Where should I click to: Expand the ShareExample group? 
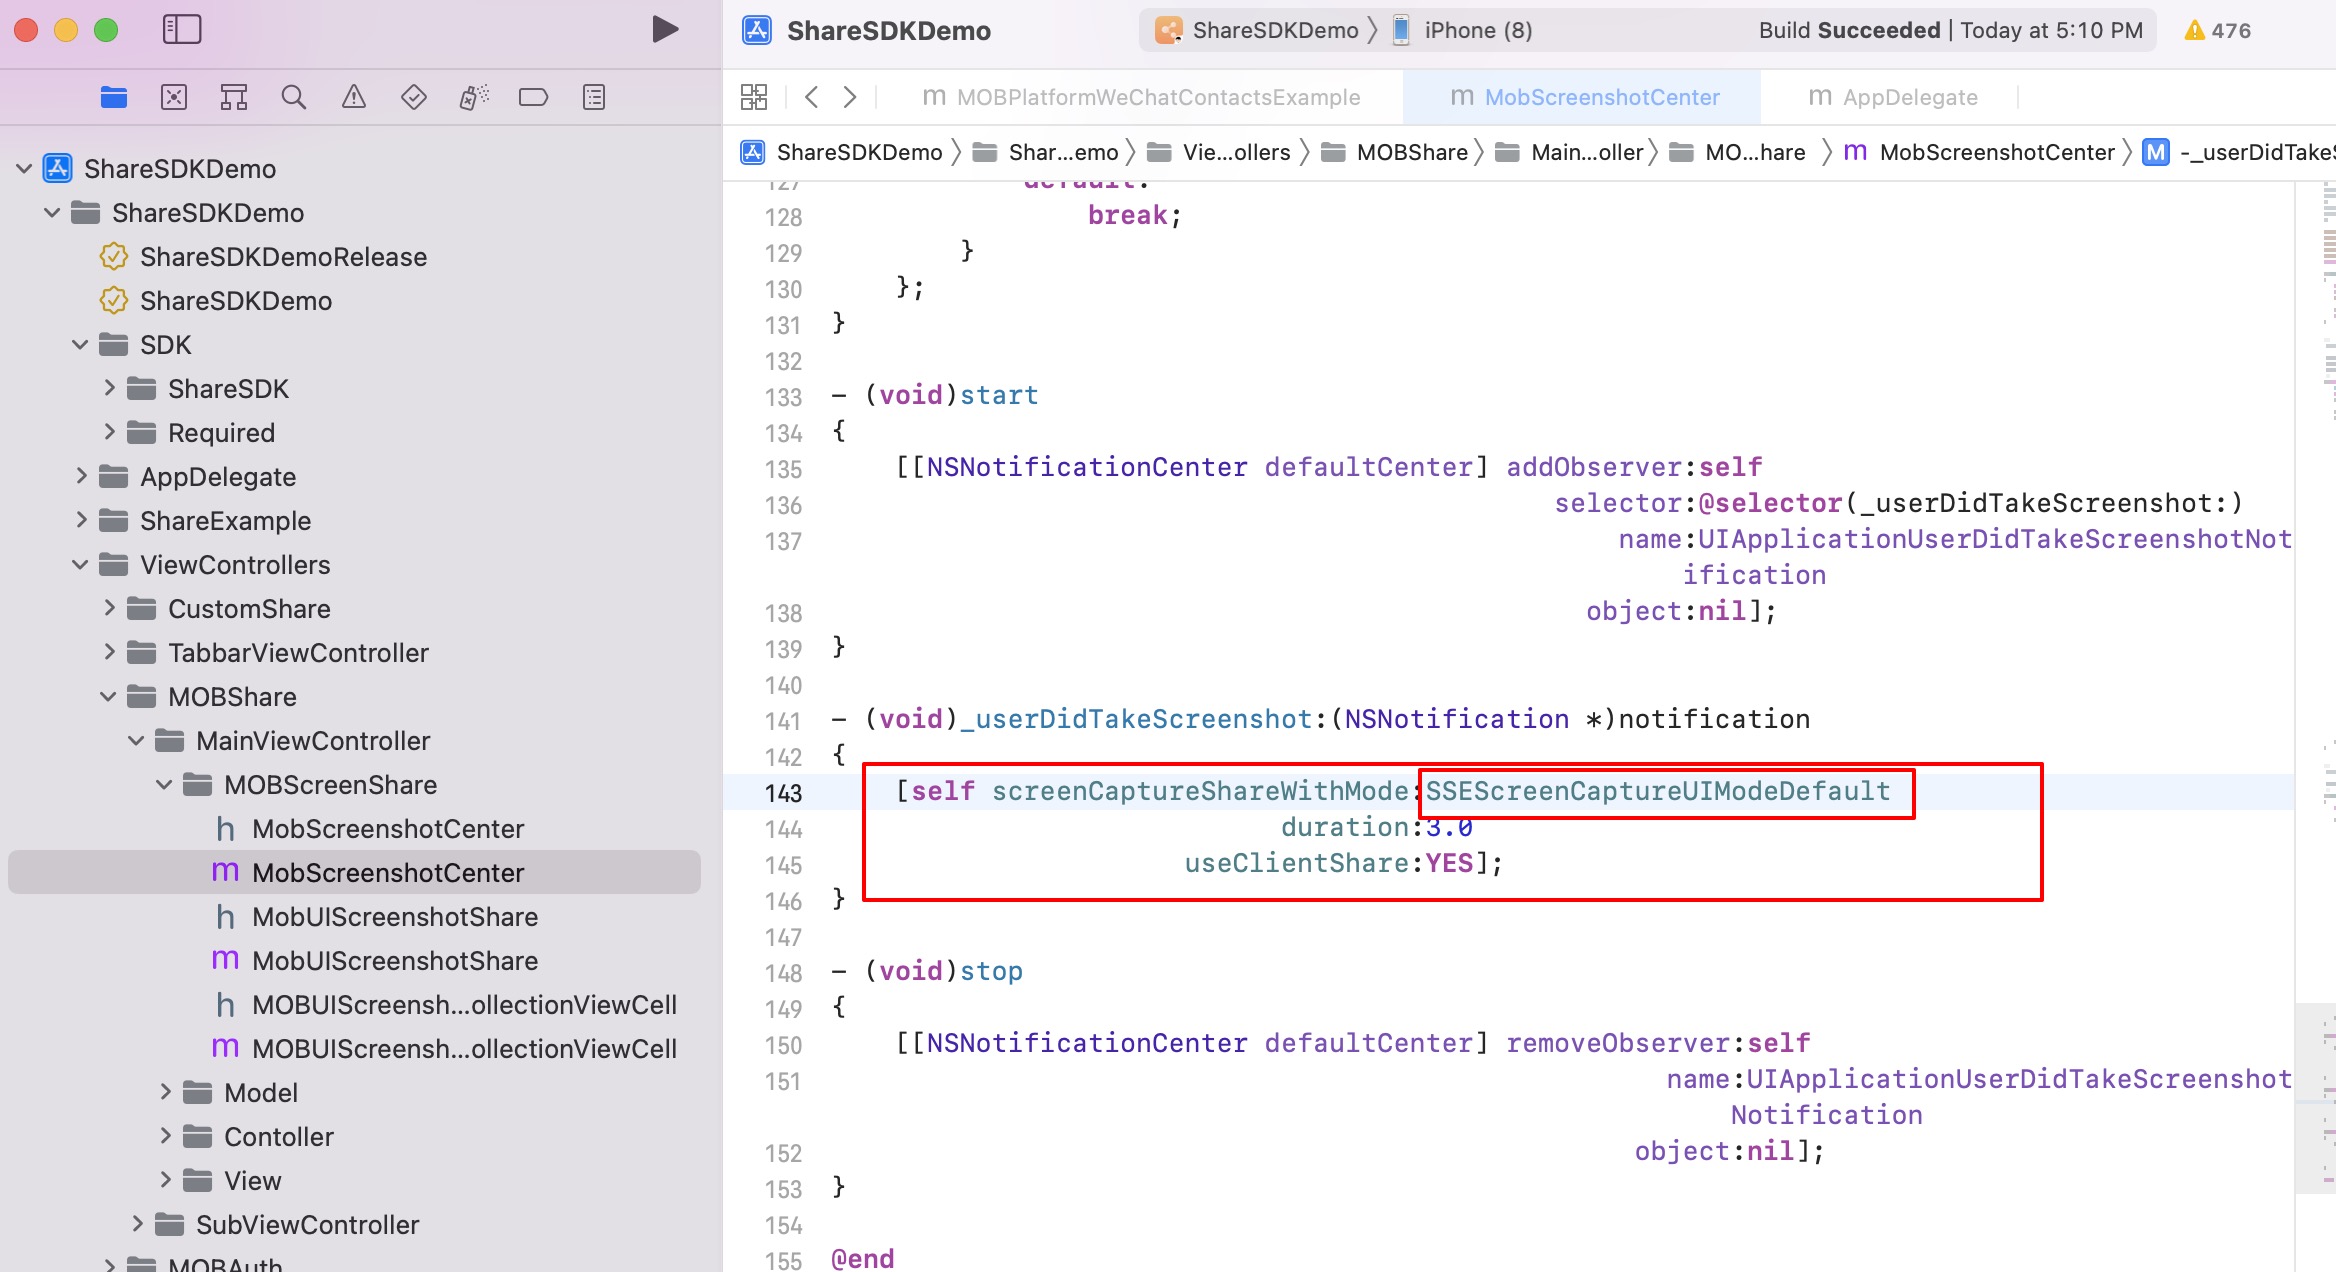pyautogui.click(x=81, y=521)
